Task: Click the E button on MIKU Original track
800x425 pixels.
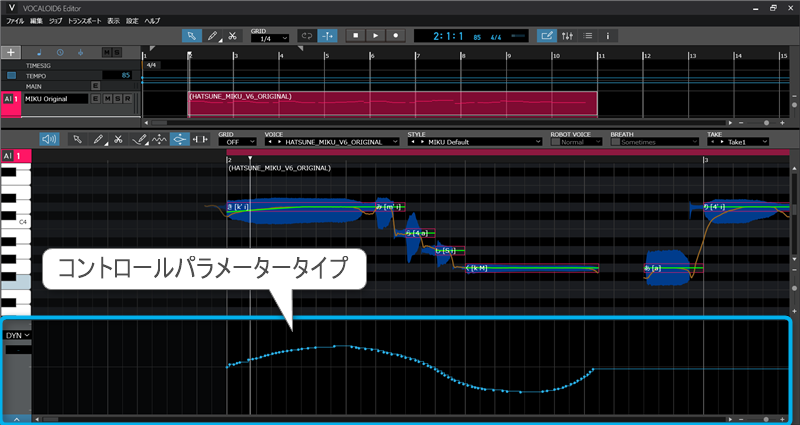Action: (x=95, y=99)
